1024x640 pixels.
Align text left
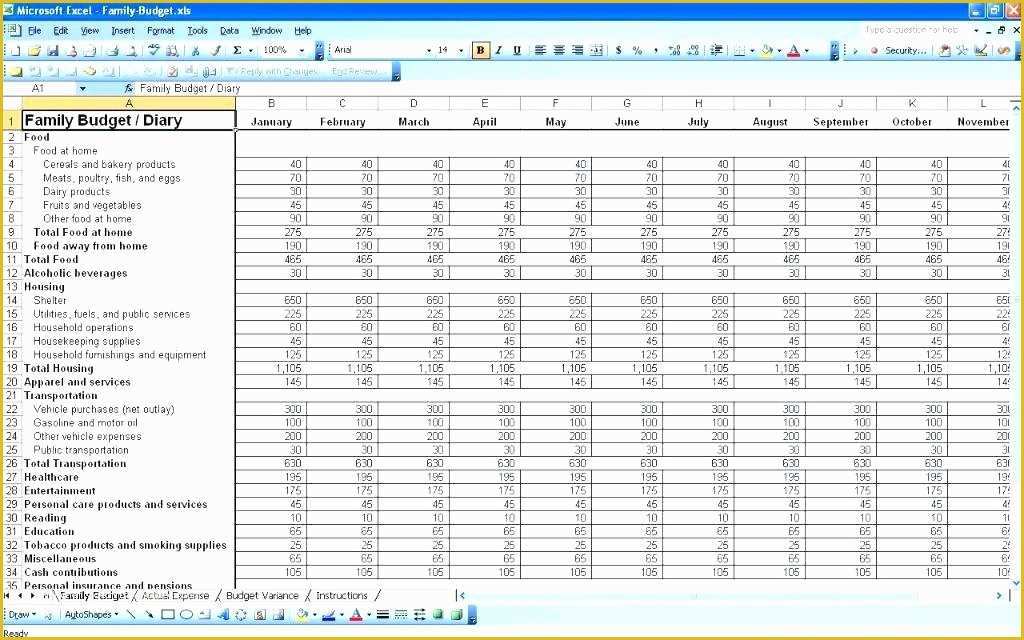tap(540, 50)
